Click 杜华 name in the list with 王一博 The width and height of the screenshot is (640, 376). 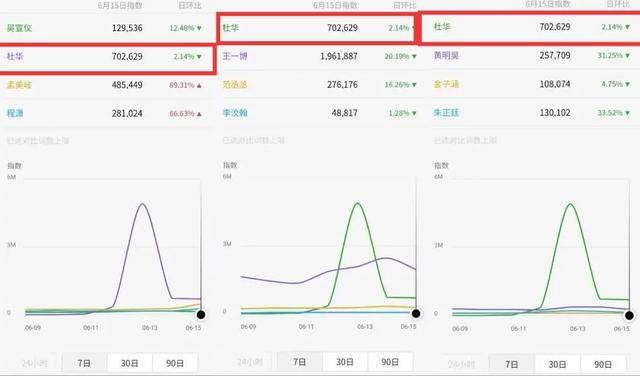[231, 28]
